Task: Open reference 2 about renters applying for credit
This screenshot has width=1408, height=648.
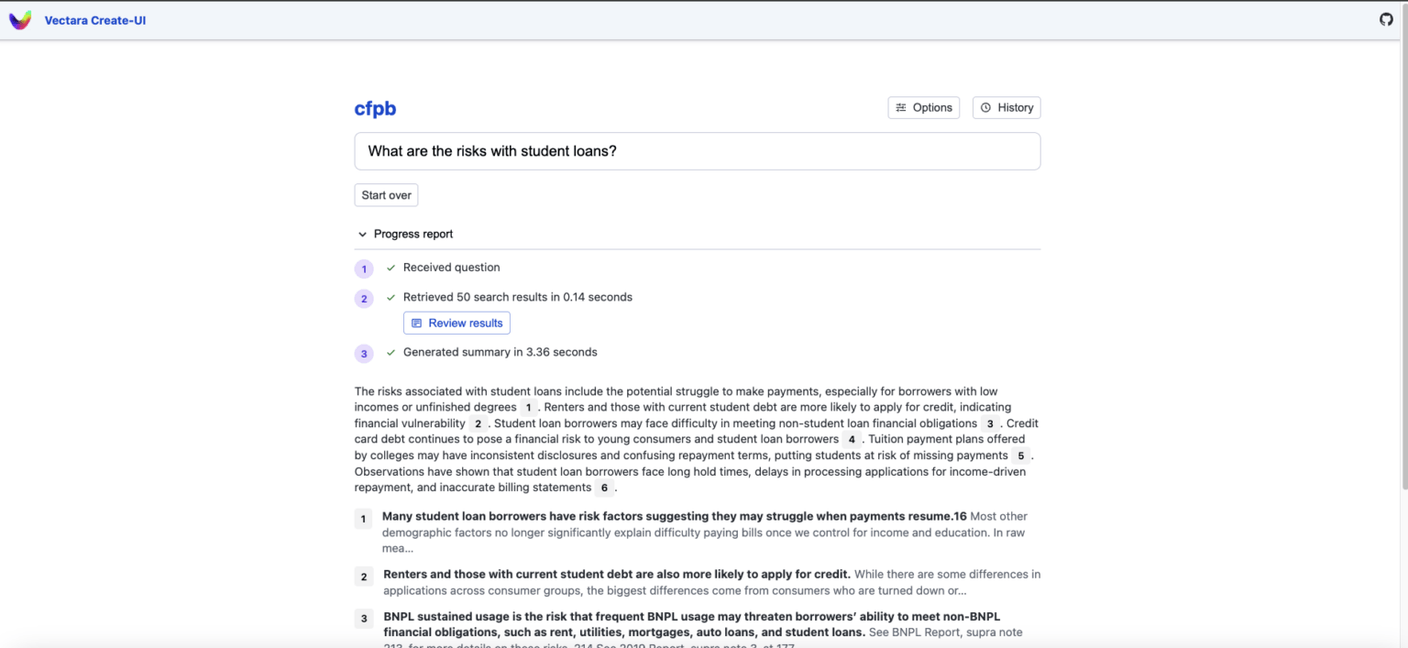Action: (x=616, y=575)
